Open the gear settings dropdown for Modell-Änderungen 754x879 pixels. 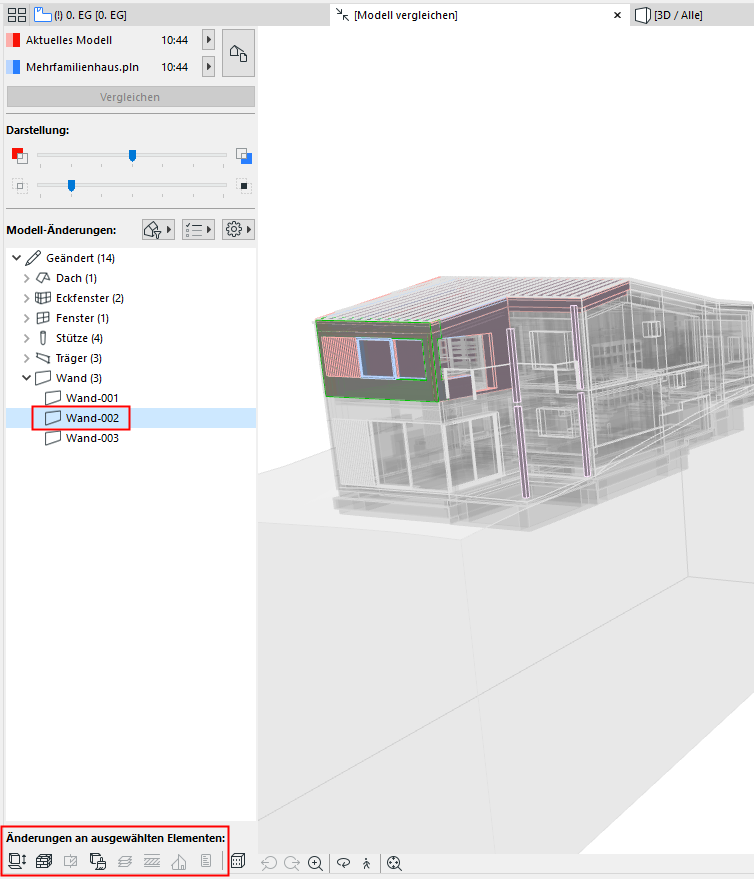tap(238, 229)
